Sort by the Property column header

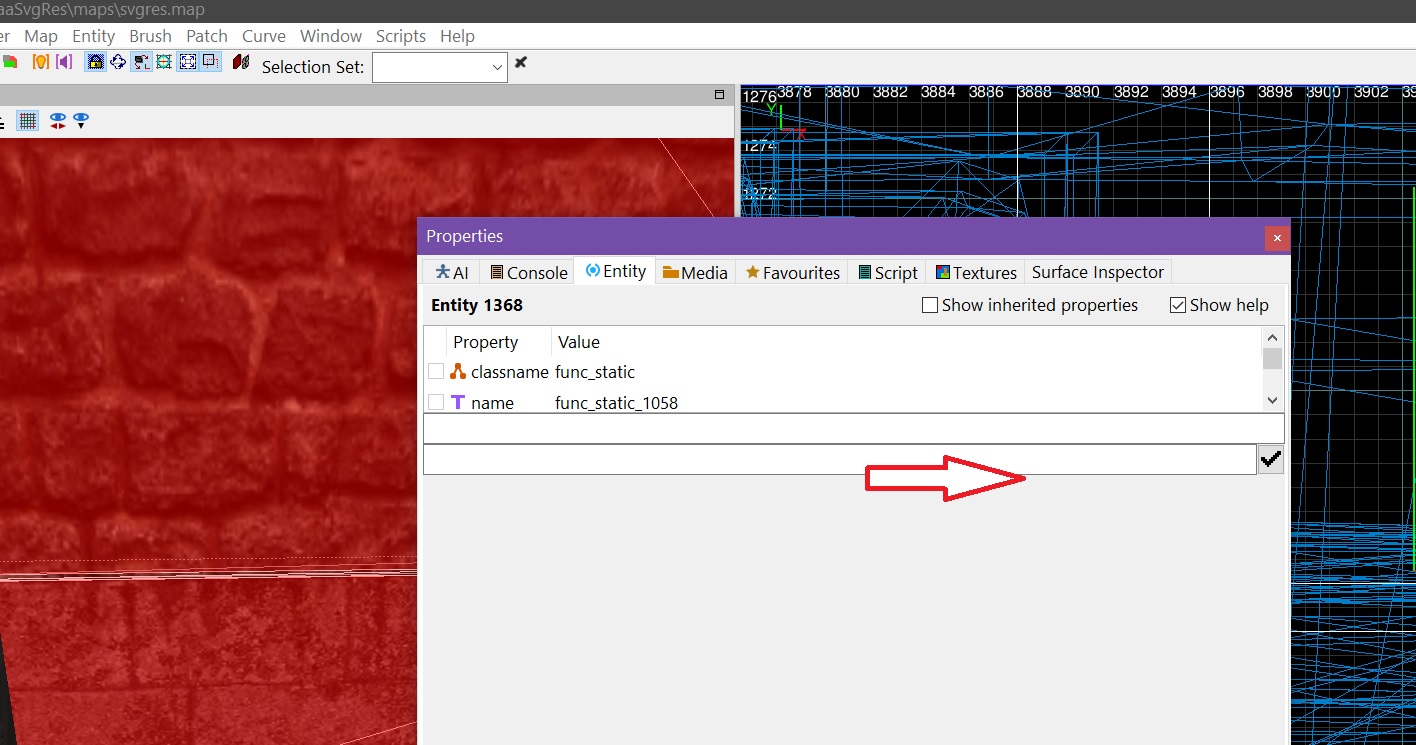(x=486, y=342)
